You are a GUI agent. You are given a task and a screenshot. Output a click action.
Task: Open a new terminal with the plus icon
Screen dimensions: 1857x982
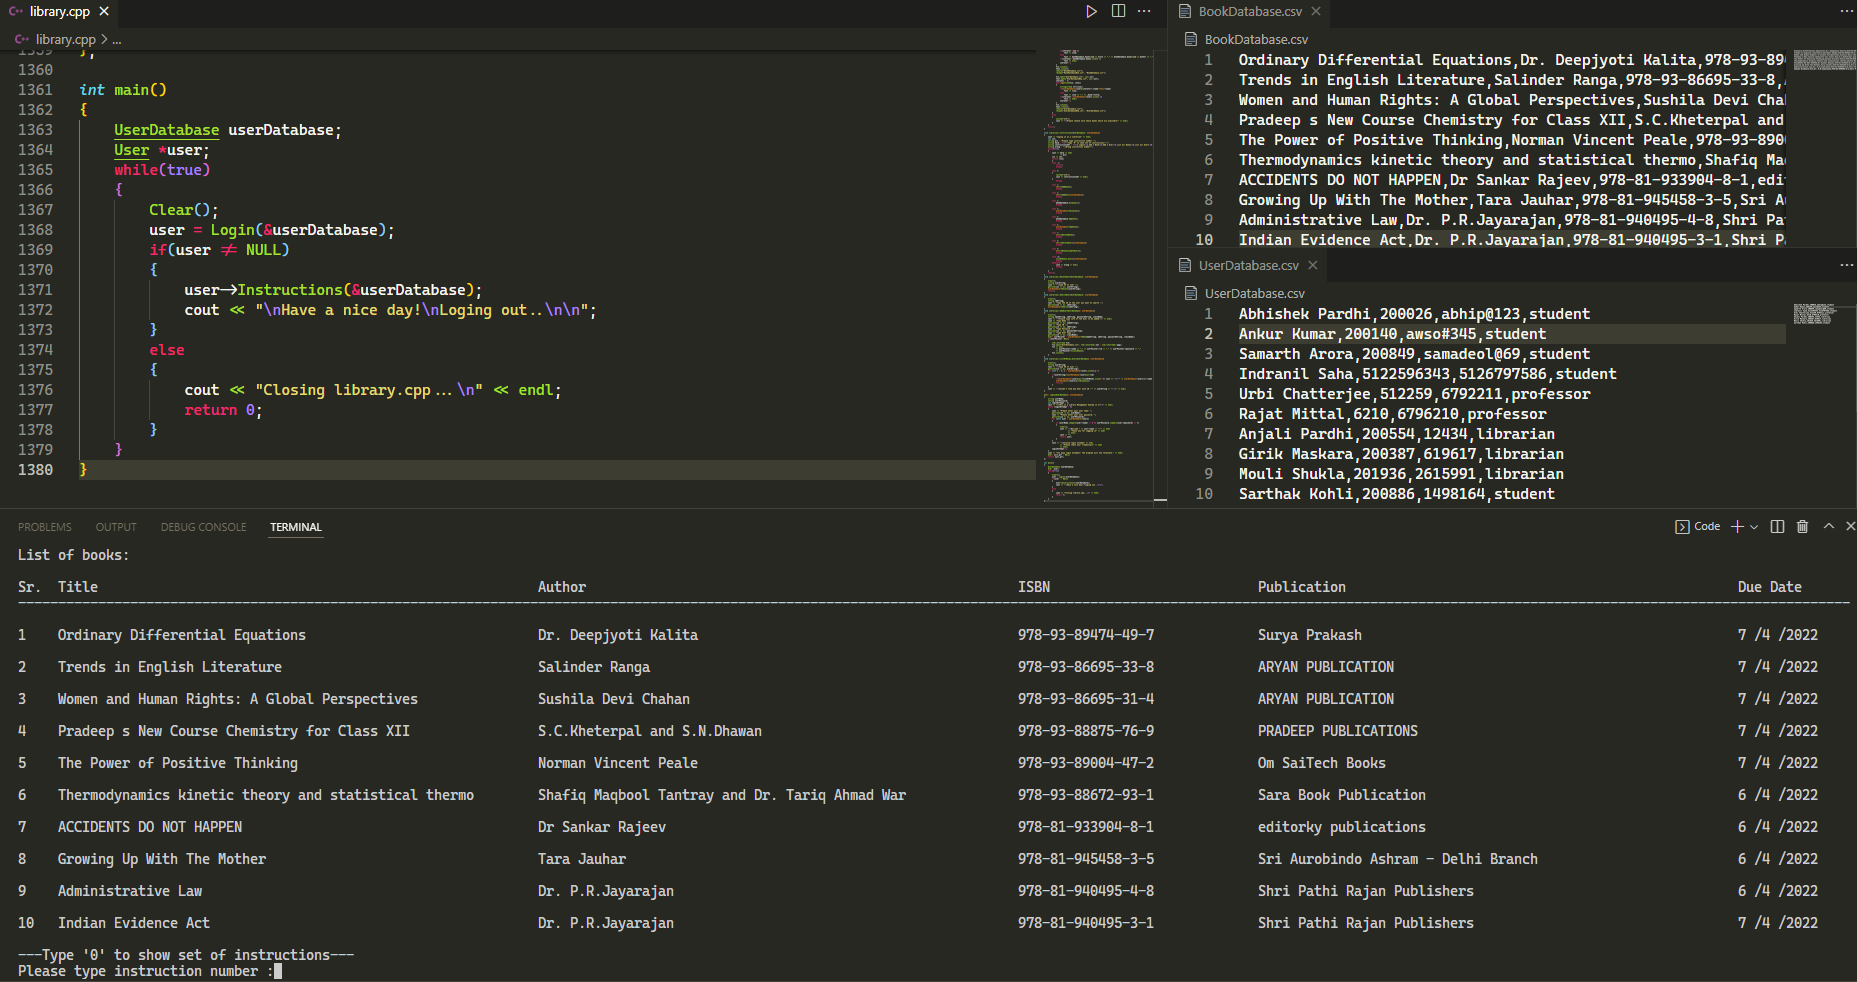(1738, 526)
